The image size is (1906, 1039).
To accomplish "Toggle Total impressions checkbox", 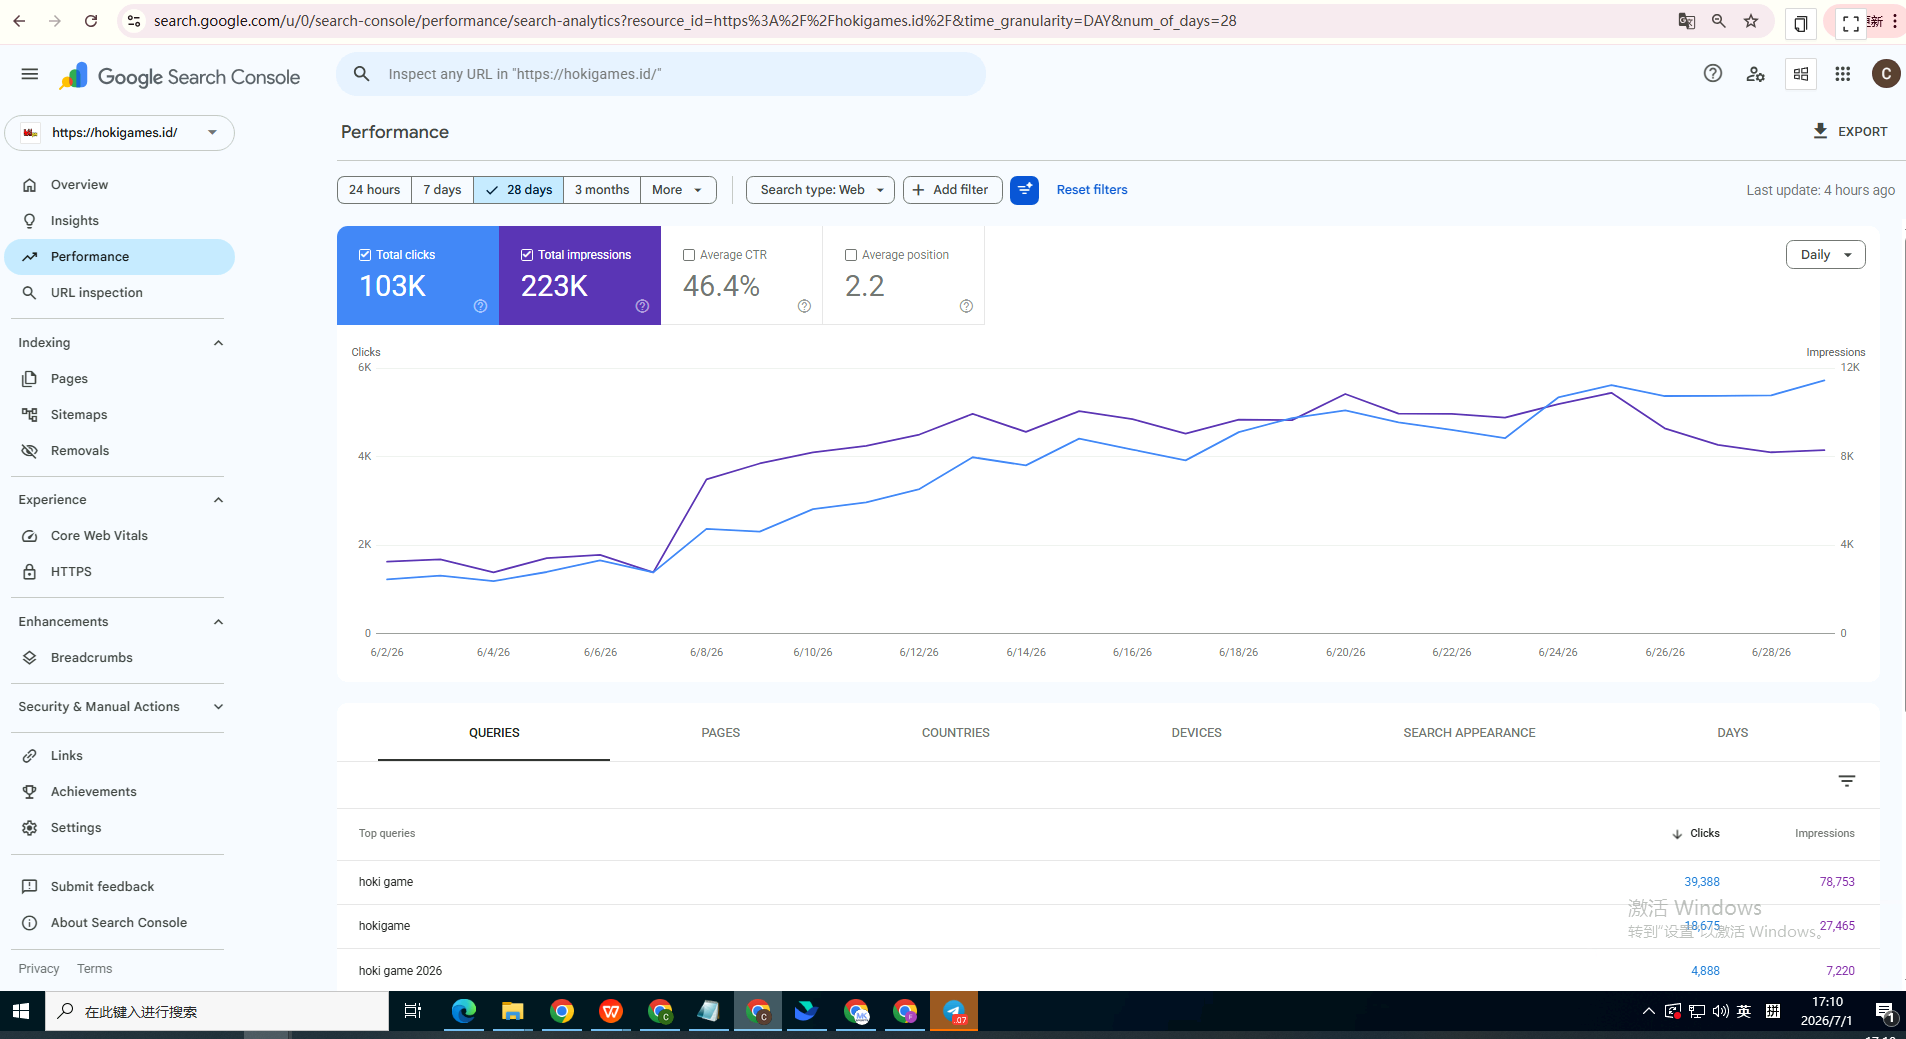I will click(x=527, y=255).
